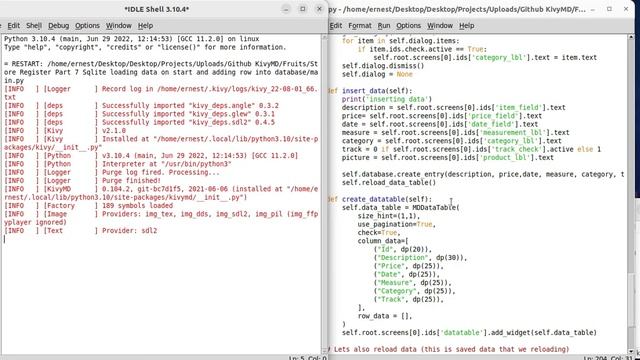Click print('inserting data') line
Screen dimensions: 640x360
(x=387, y=99)
